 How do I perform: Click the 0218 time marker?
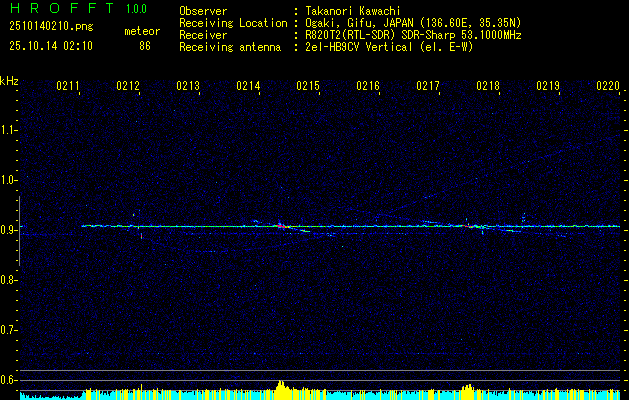pos(488,85)
